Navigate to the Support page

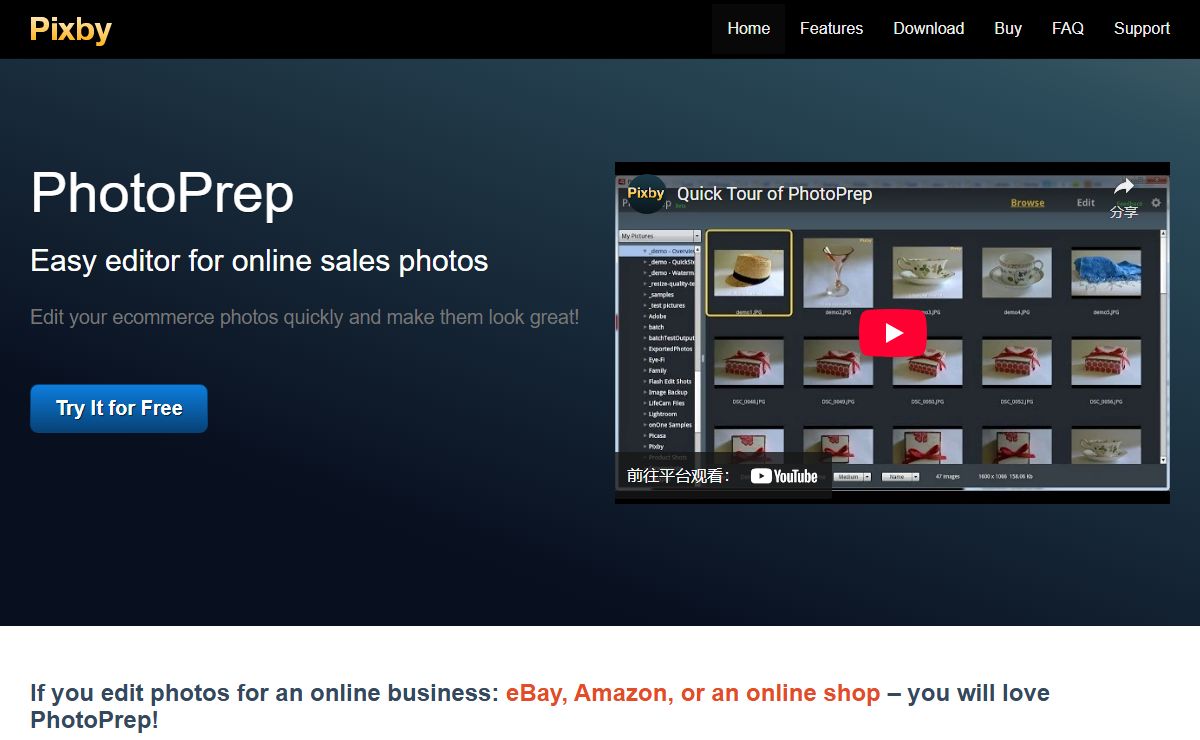1141,28
